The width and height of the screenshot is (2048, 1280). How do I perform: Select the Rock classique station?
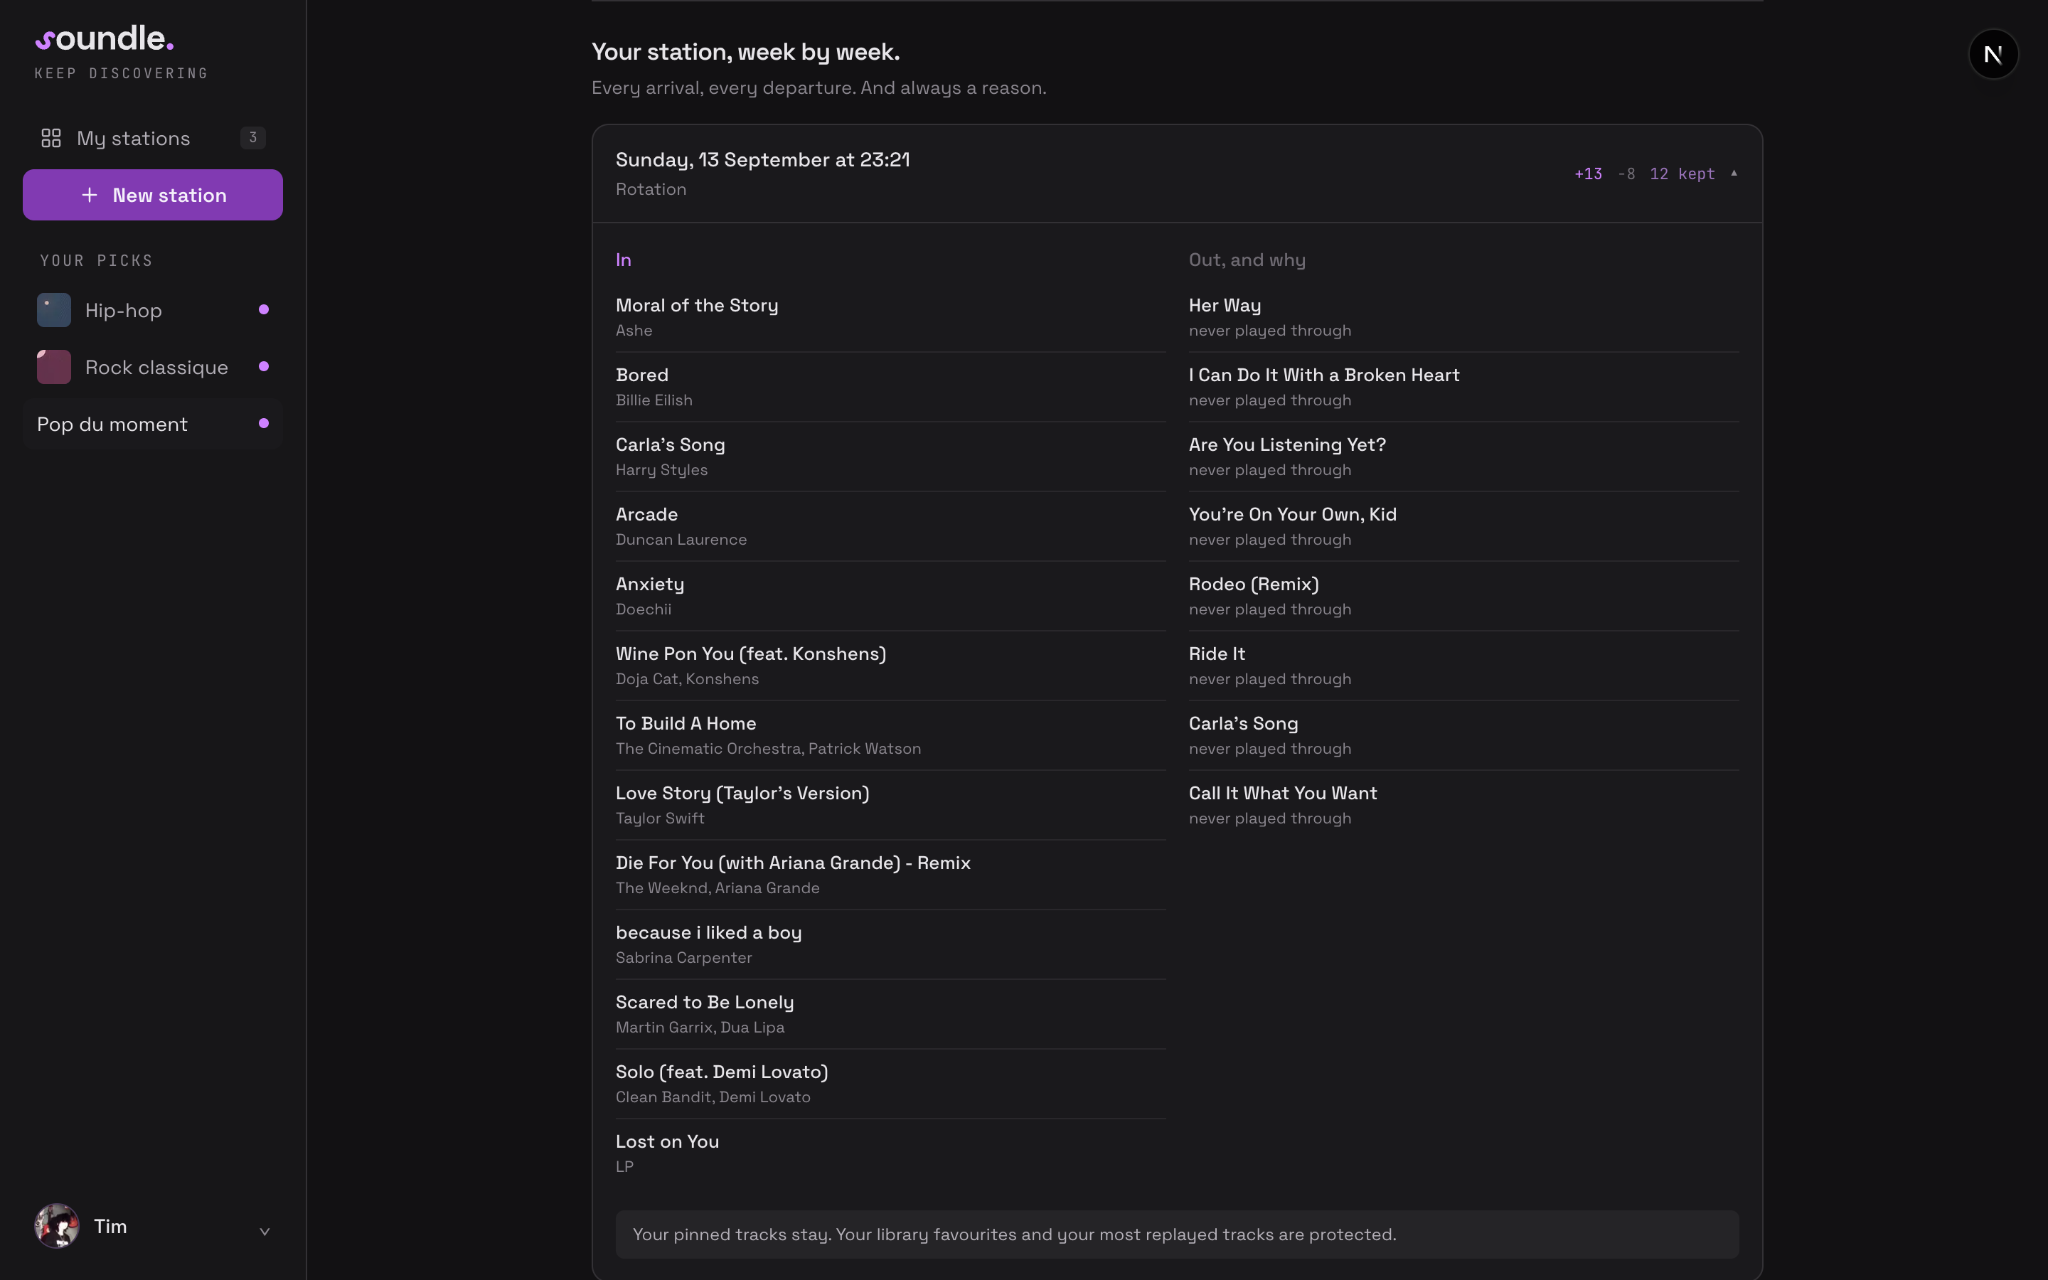(153, 367)
